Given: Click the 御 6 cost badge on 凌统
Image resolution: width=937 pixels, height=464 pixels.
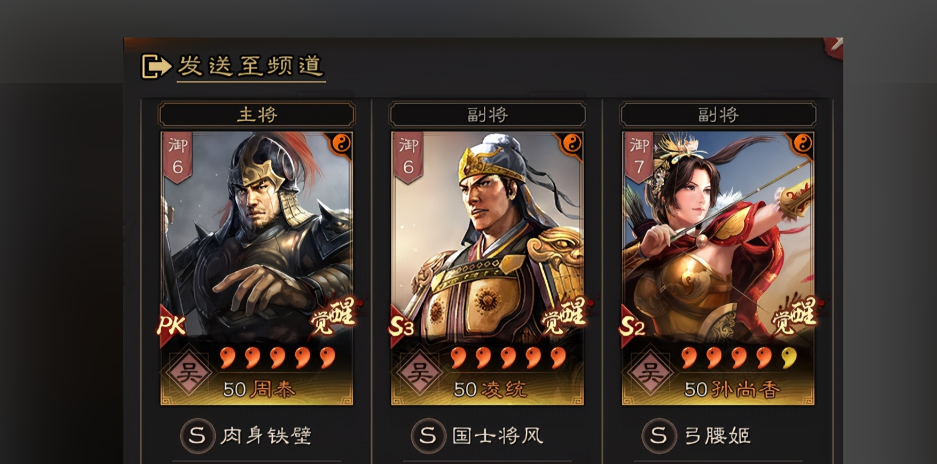Looking at the screenshot, I should coord(408,157).
